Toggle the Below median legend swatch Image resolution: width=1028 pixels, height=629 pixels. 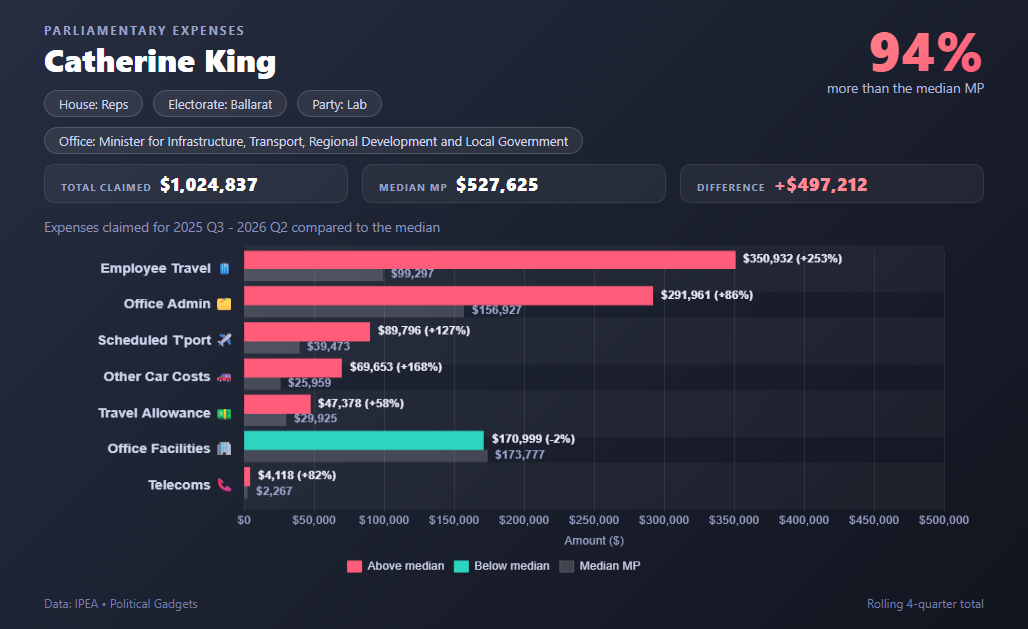point(462,567)
